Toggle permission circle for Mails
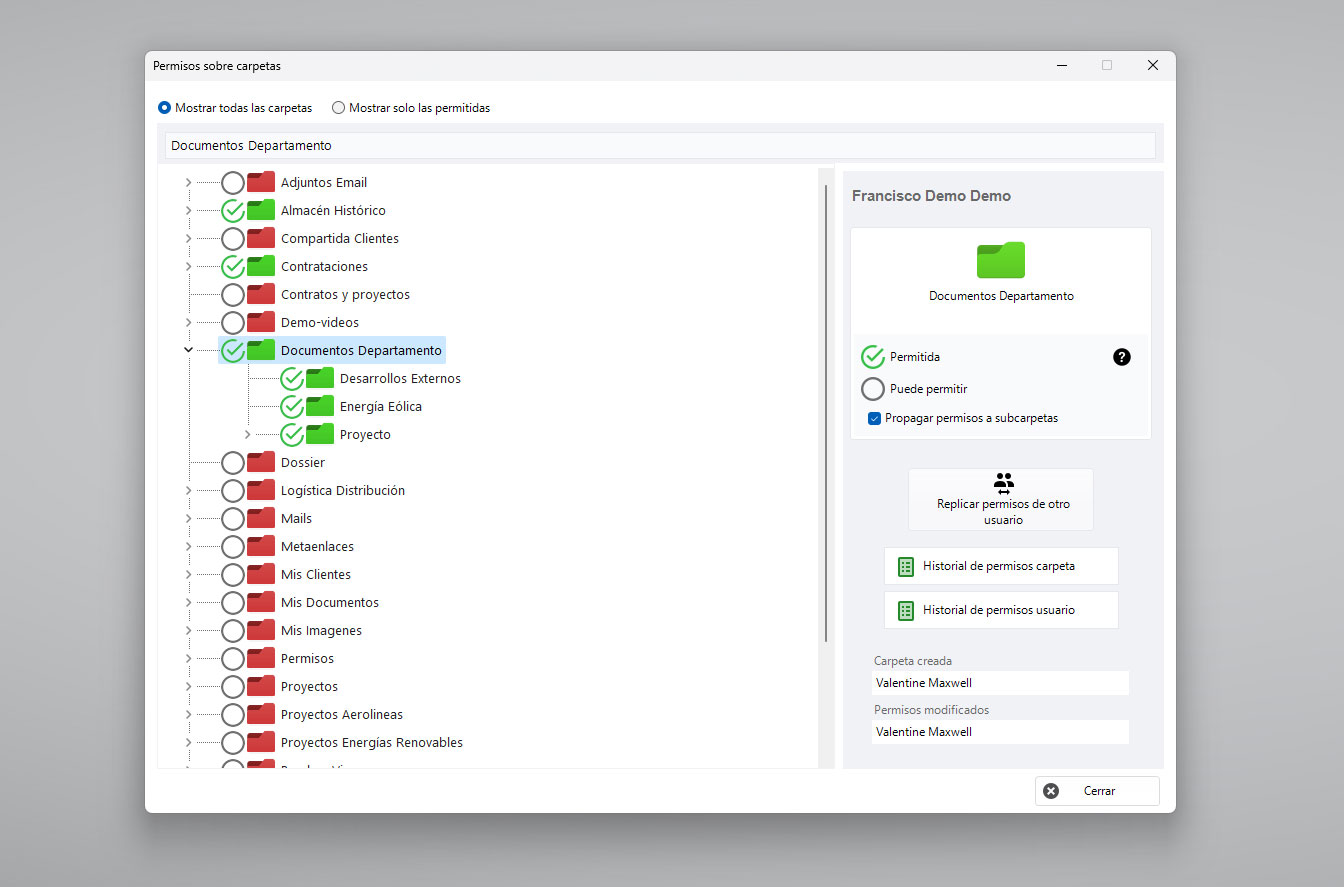 point(233,519)
